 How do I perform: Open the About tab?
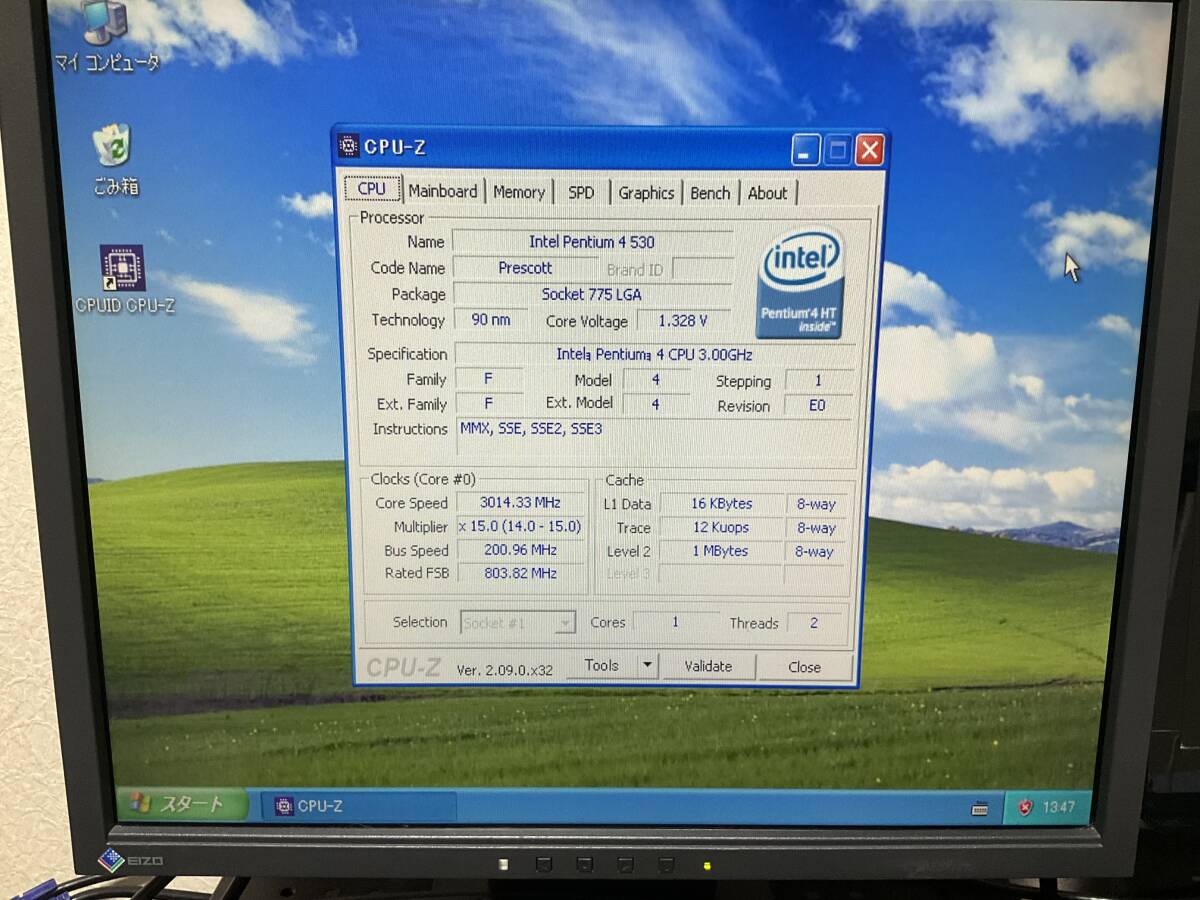pyautogui.click(x=768, y=193)
